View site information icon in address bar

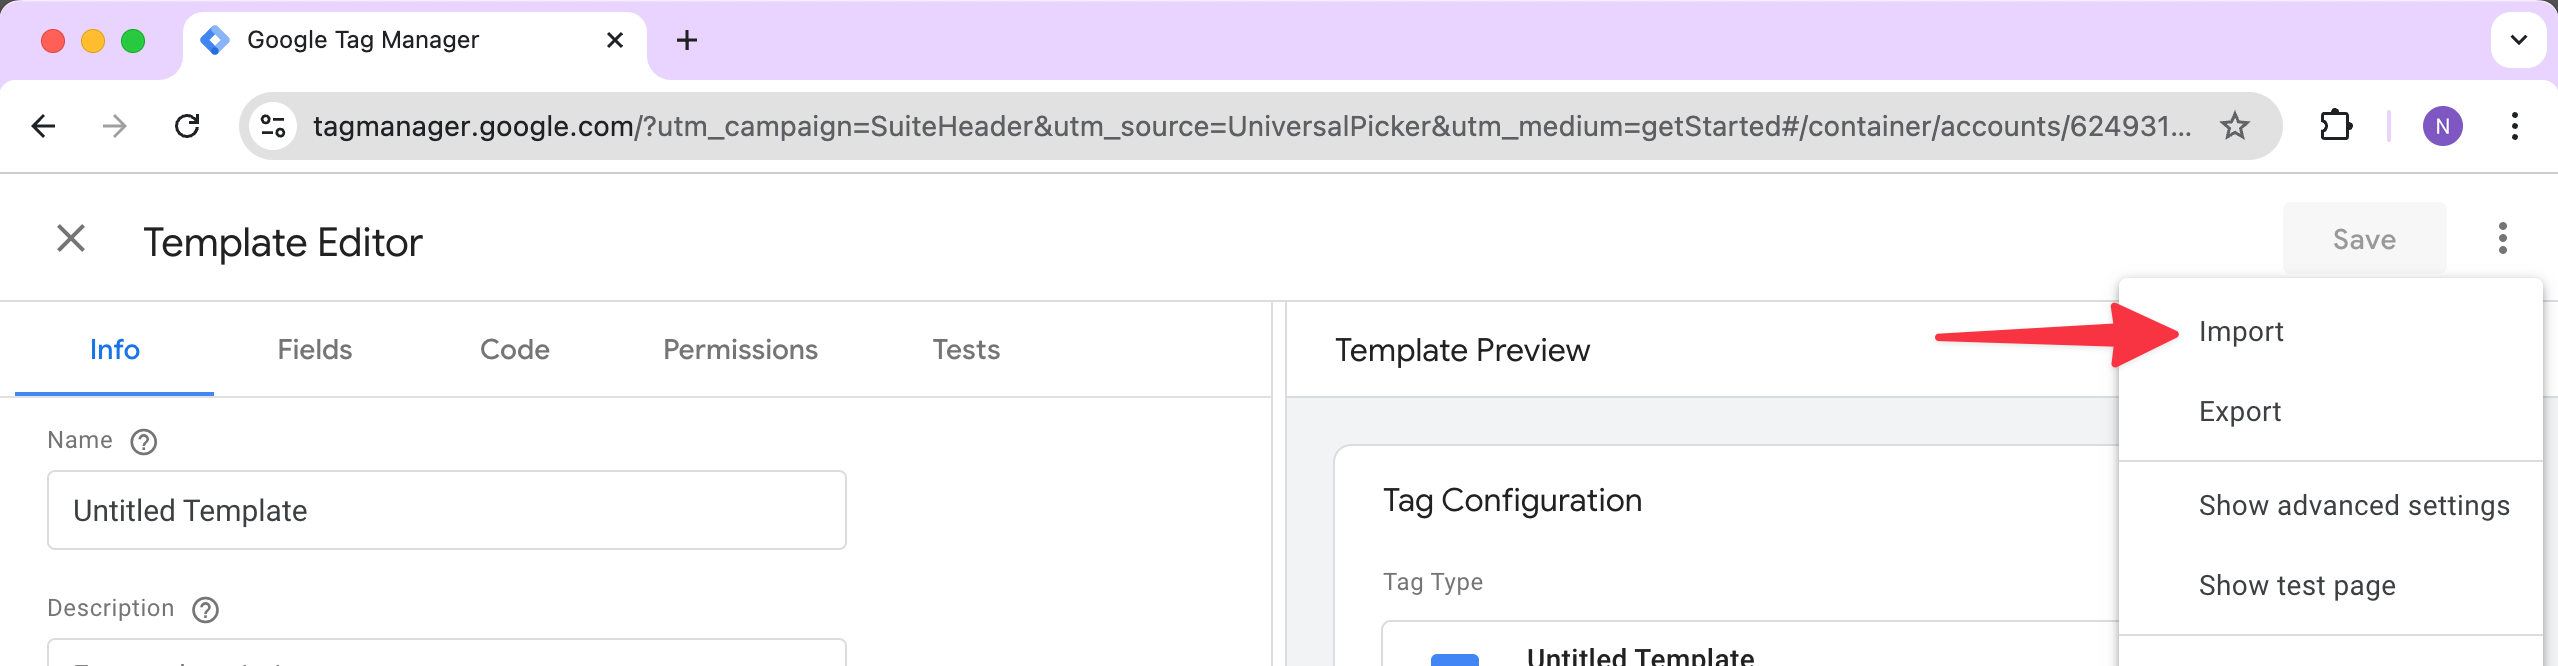click(x=273, y=126)
